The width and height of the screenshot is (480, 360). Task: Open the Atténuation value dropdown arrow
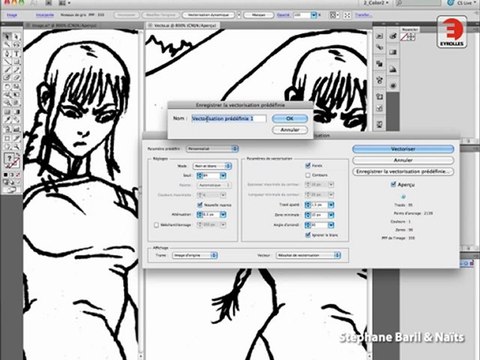click(223, 215)
